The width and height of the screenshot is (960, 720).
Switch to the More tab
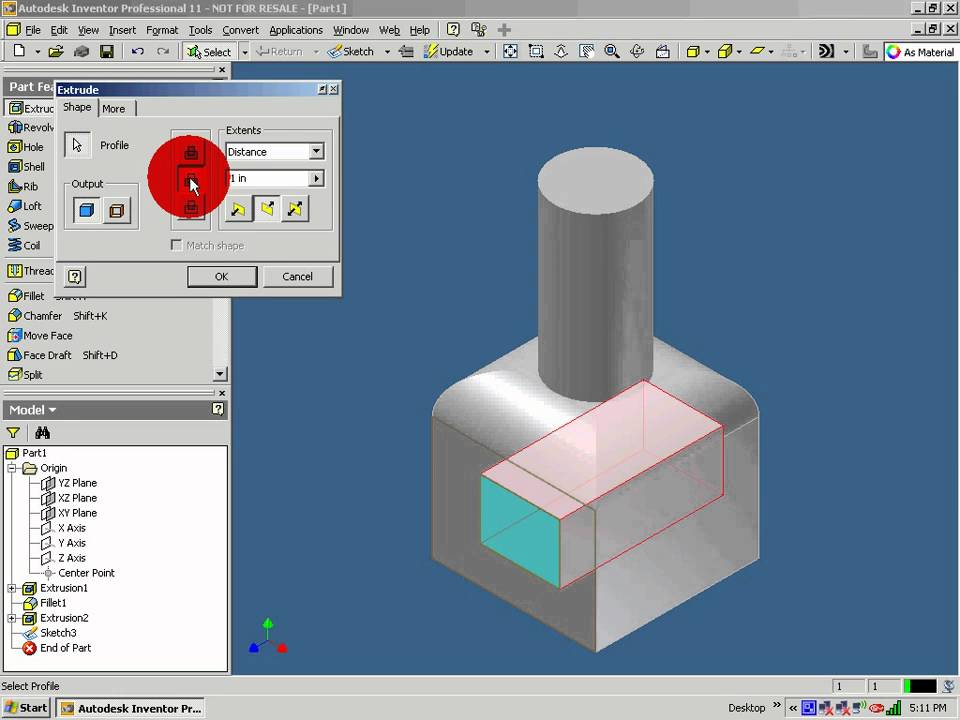(x=114, y=108)
